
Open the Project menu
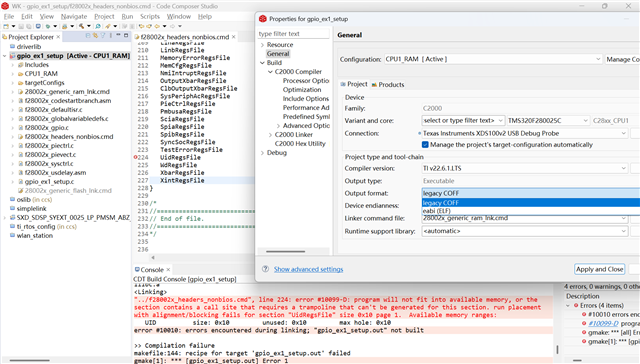click(104, 16)
